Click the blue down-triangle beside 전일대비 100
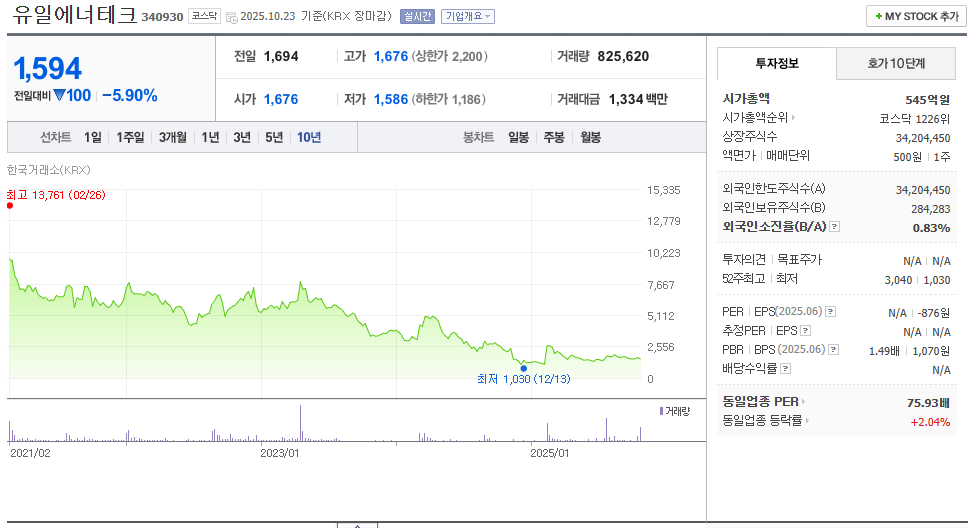This screenshot has height=528, width=970. pos(59,95)
